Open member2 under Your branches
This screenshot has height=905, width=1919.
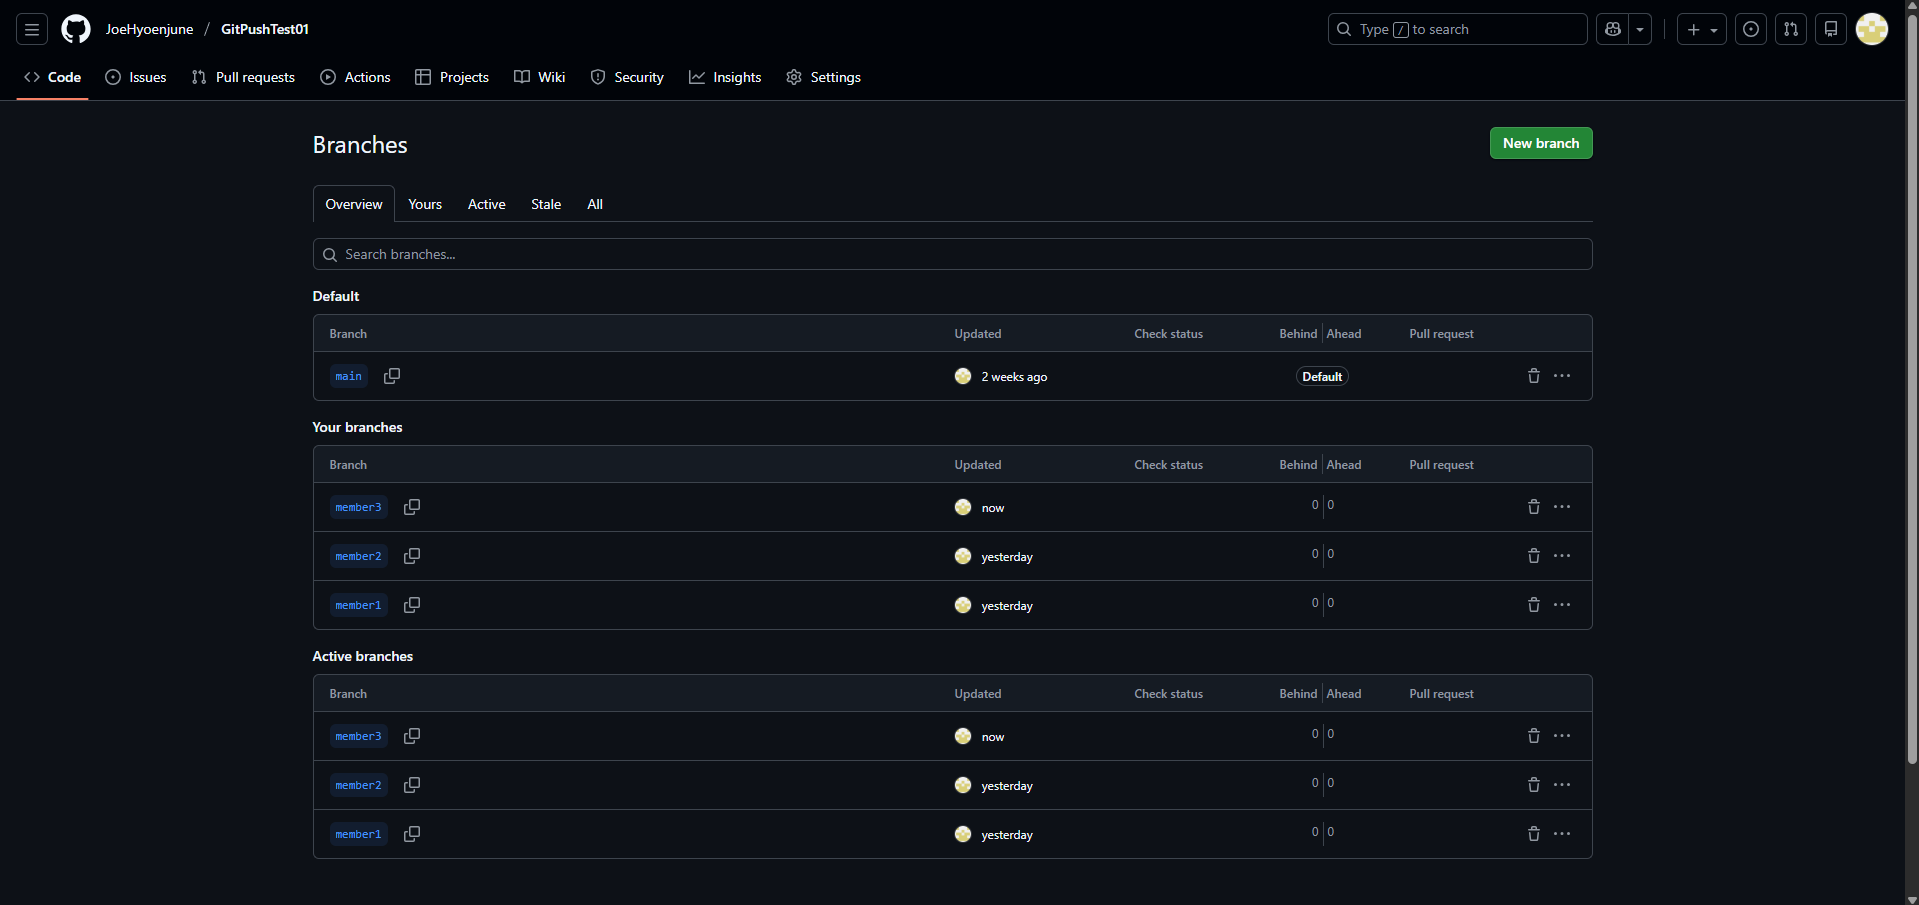point(358,556)
